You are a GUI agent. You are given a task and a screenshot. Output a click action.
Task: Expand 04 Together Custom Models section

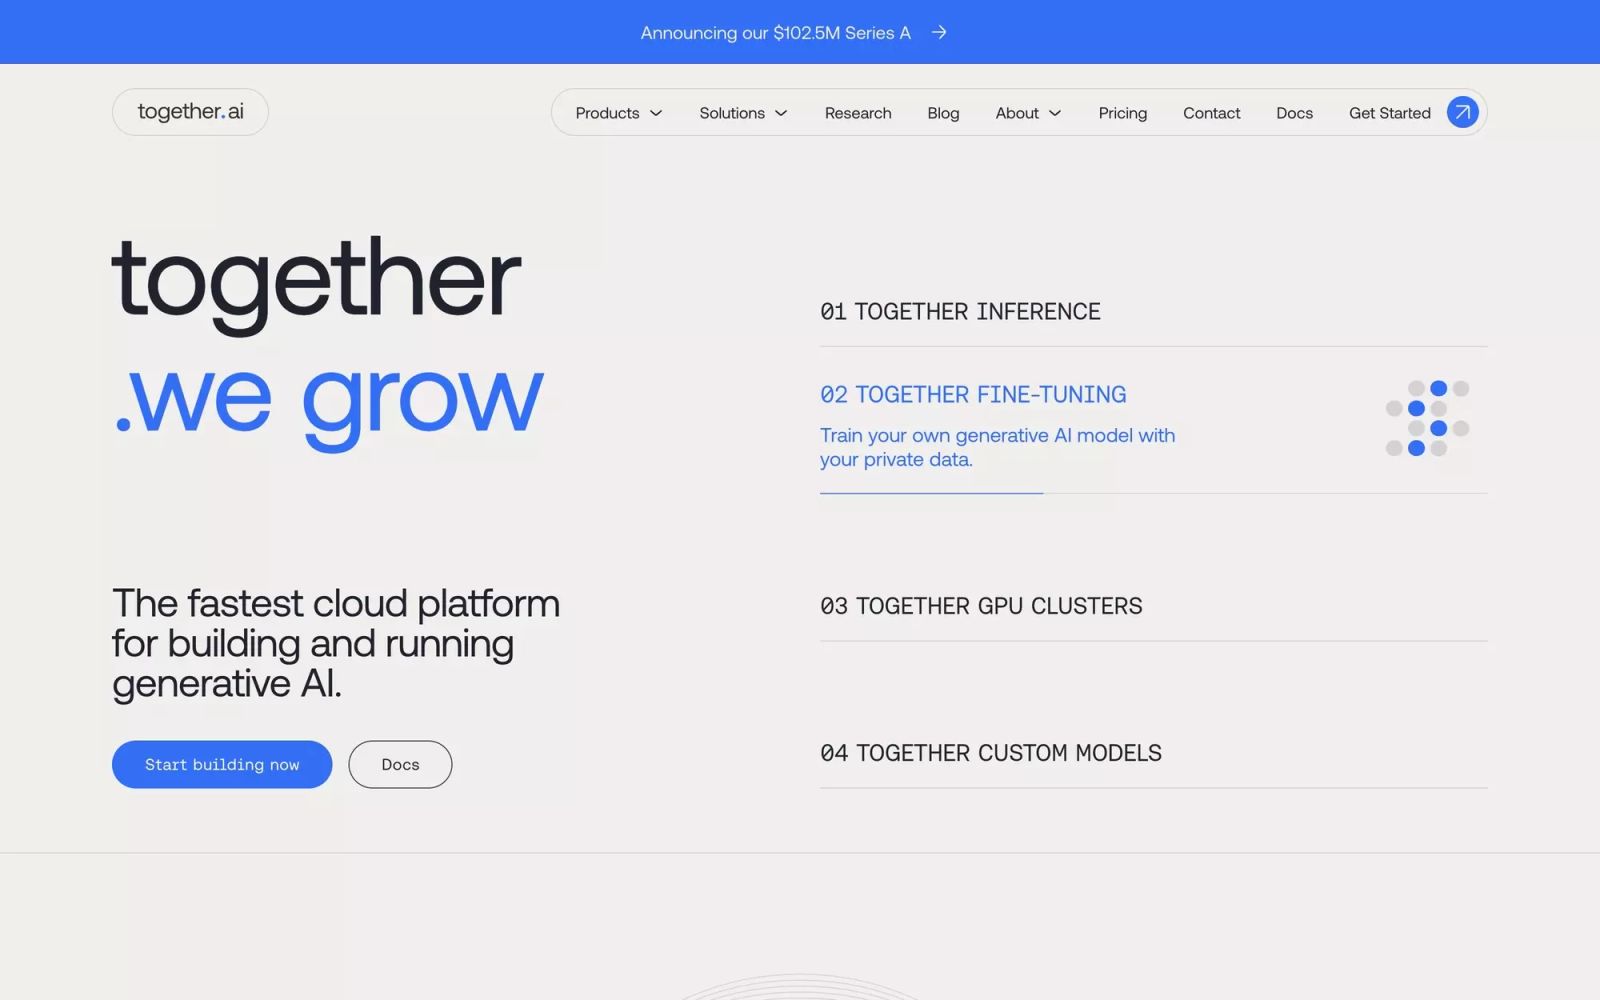tap(991, 753)
